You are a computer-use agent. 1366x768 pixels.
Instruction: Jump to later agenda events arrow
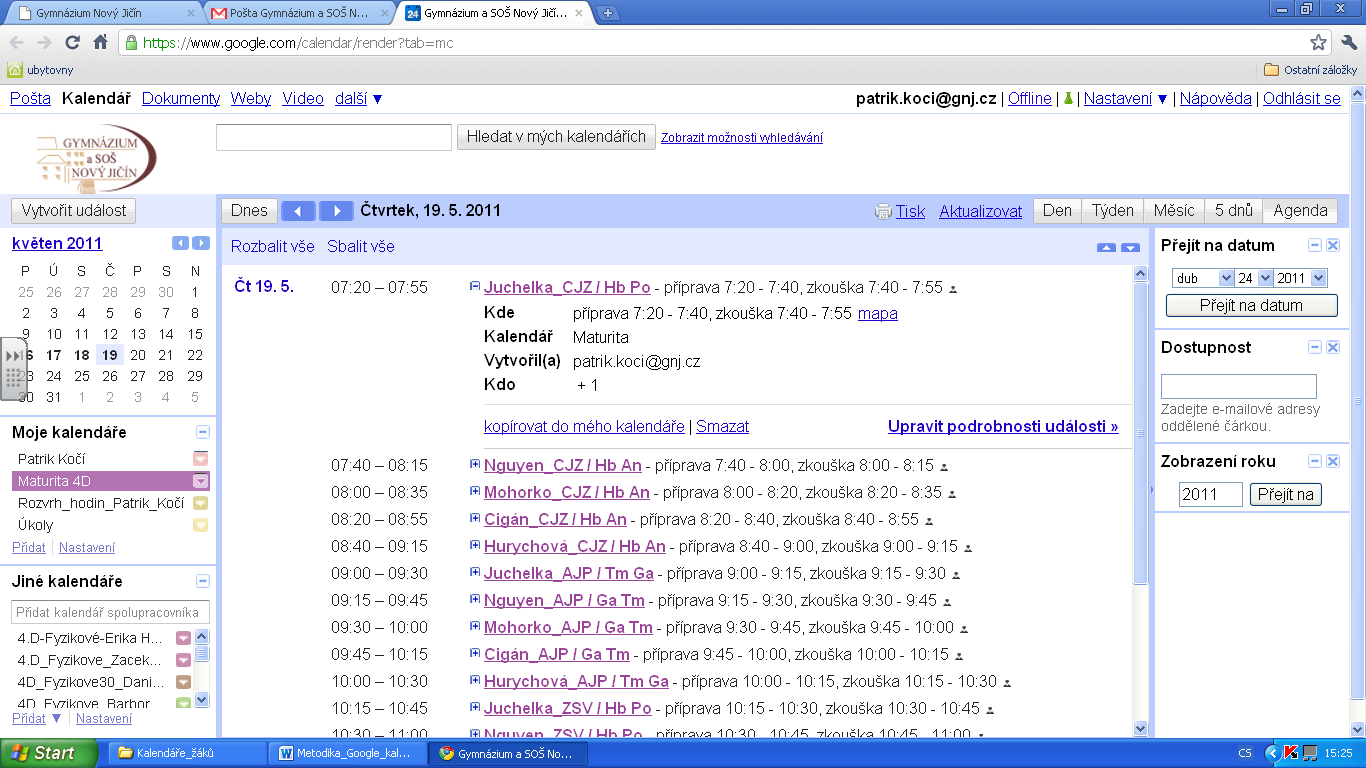tap(1130, 247)
